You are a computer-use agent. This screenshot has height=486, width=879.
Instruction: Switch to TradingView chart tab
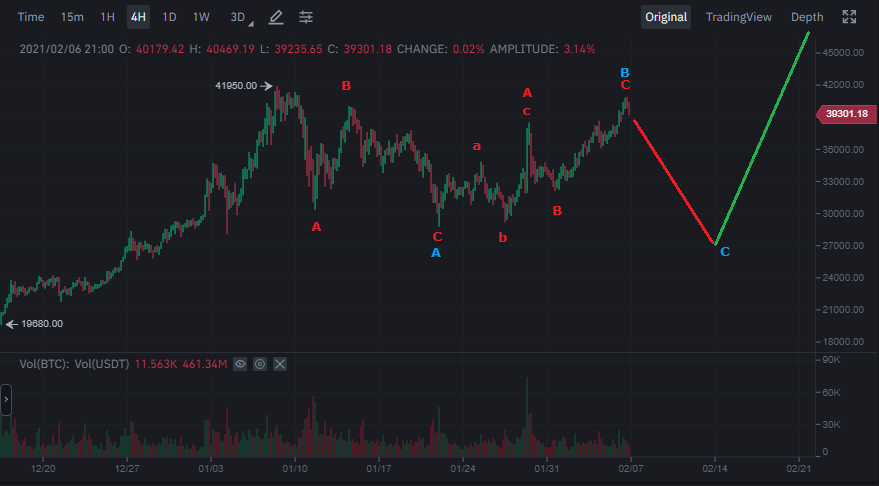(738, 17)
